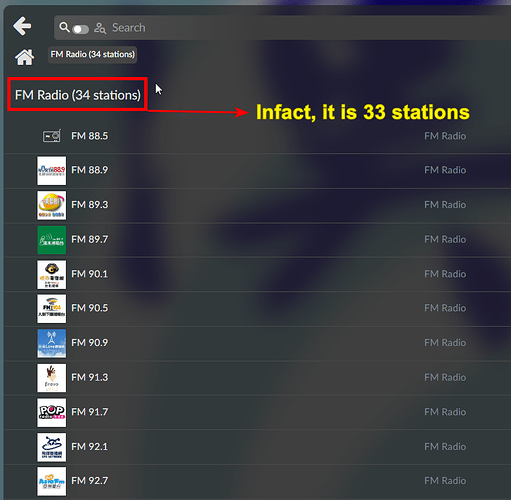511x500 pixels.
Task: Play station FM 88.5
Action: (90, 136)
